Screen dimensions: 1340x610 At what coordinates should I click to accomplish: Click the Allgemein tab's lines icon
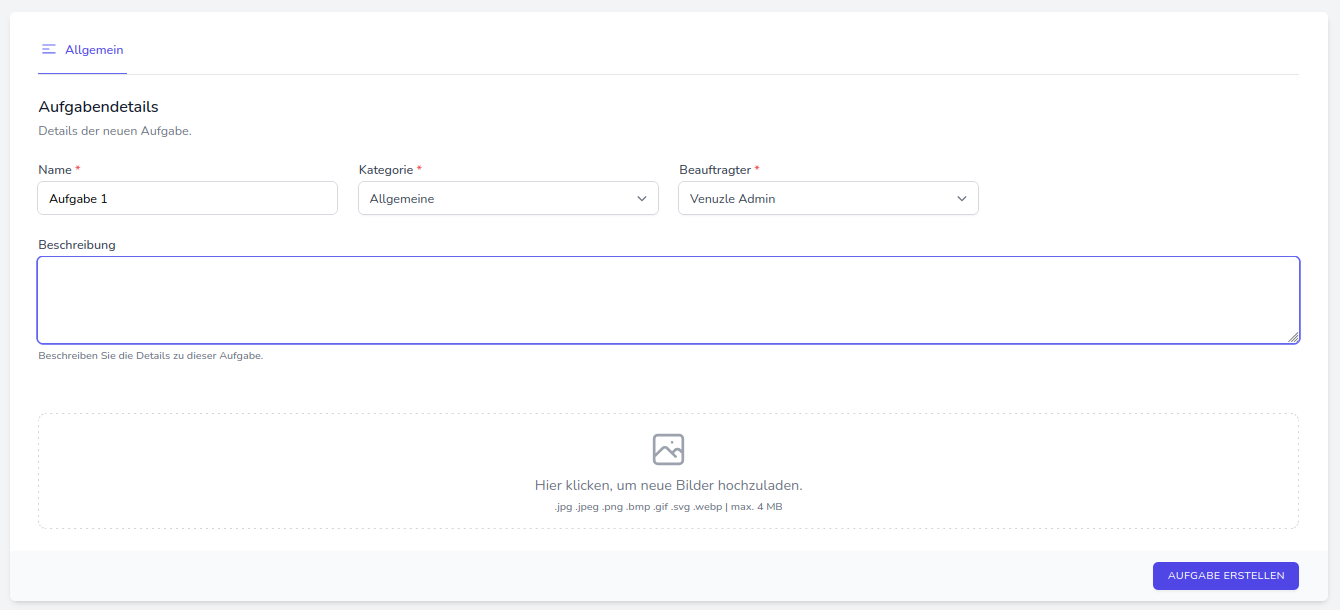pyautogui.click(x=49, y=49)
